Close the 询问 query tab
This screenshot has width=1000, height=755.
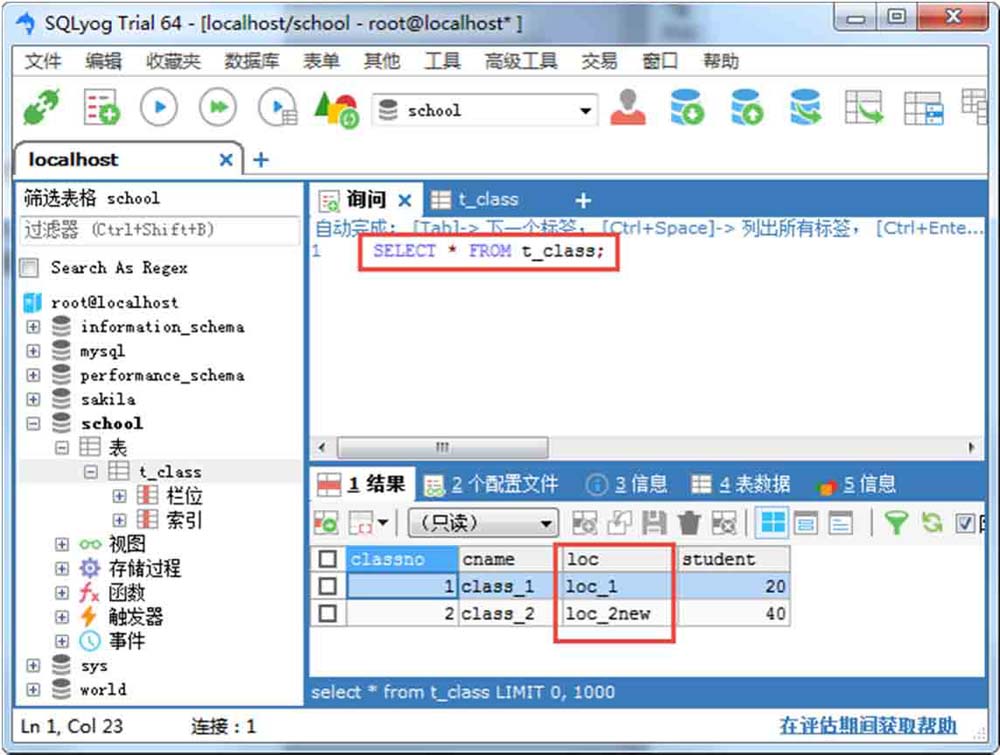click(404, 201)
